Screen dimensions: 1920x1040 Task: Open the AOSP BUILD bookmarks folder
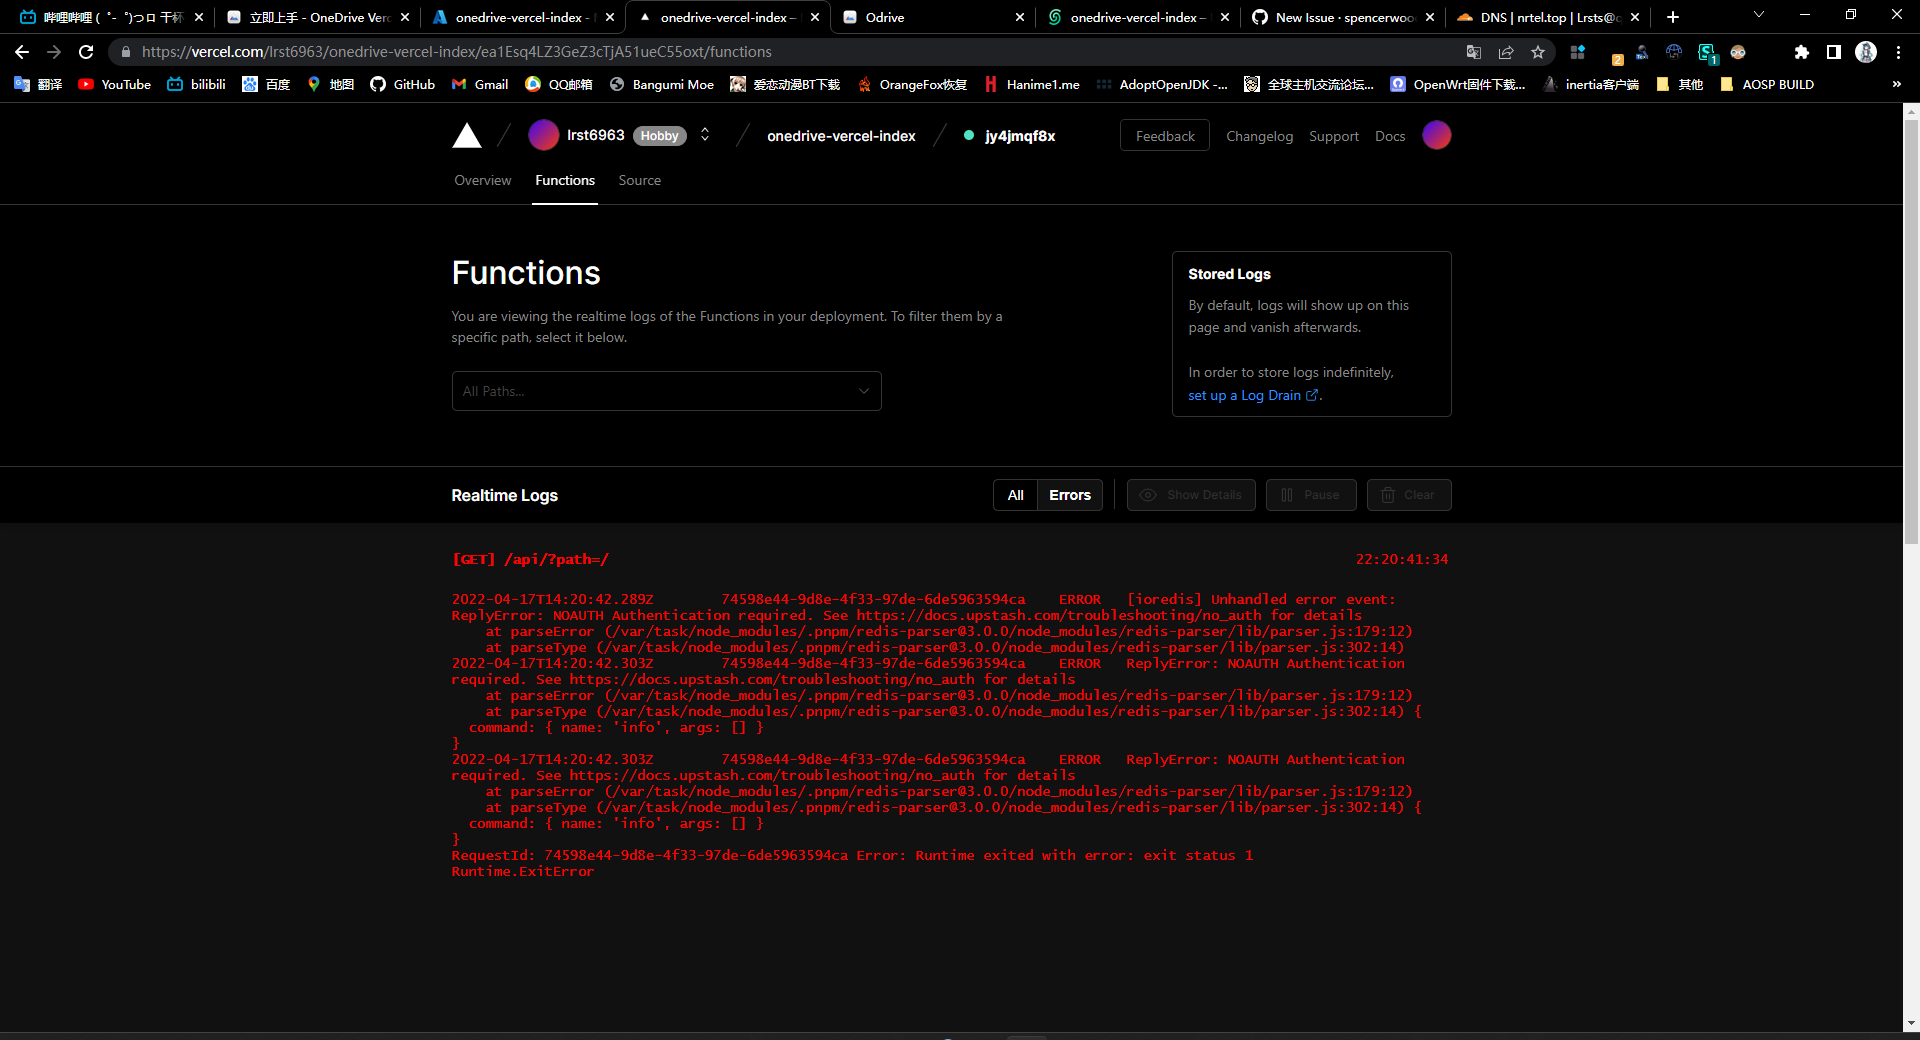click(x=1766, y=85)
